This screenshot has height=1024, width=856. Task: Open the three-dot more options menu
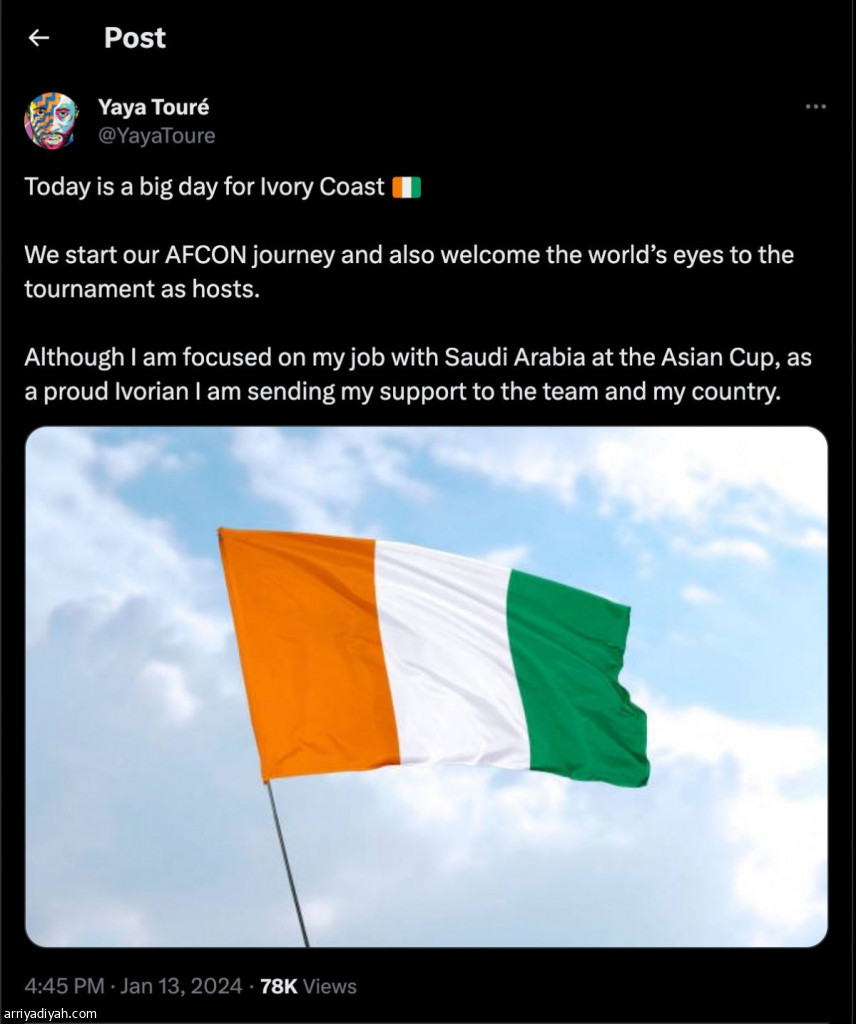coord(816,107)
